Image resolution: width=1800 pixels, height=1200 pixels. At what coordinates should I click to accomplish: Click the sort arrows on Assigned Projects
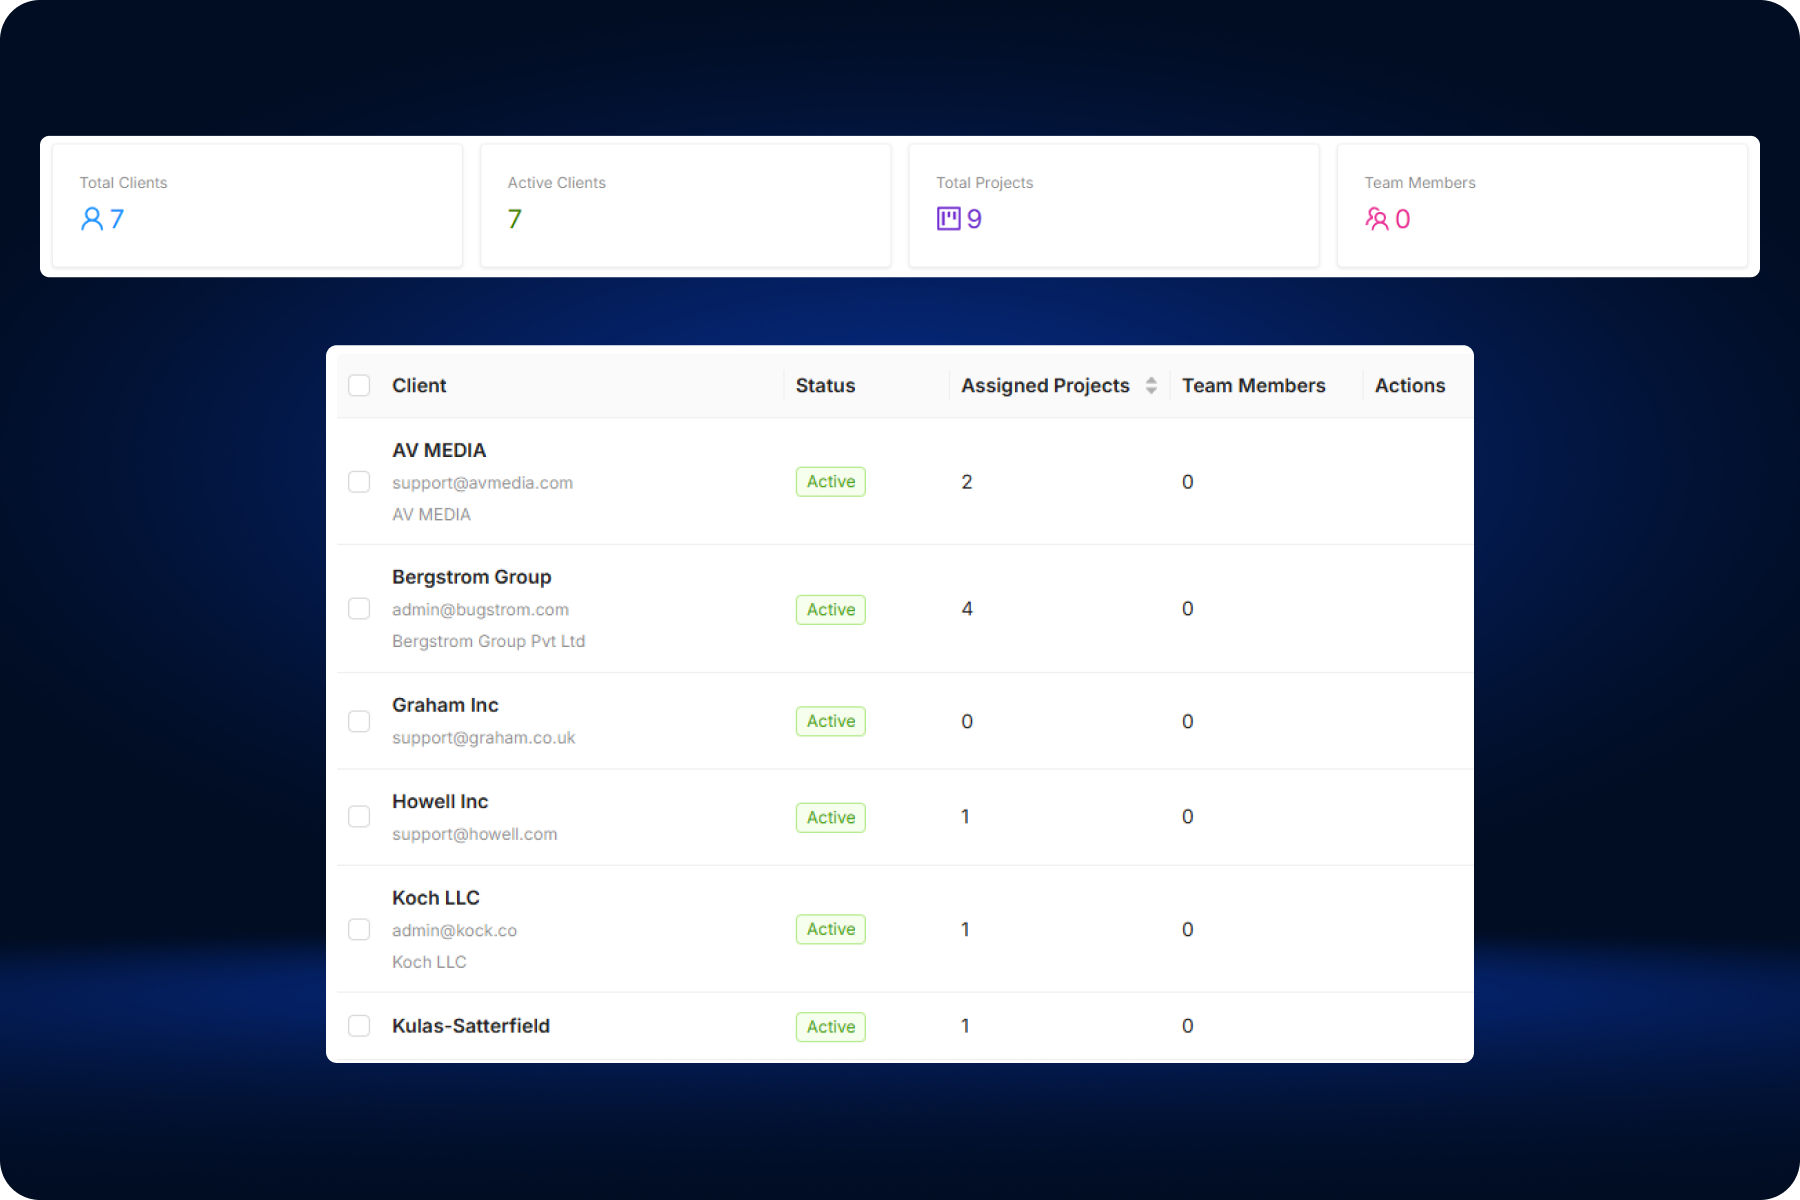click(x=1151, y=385)
